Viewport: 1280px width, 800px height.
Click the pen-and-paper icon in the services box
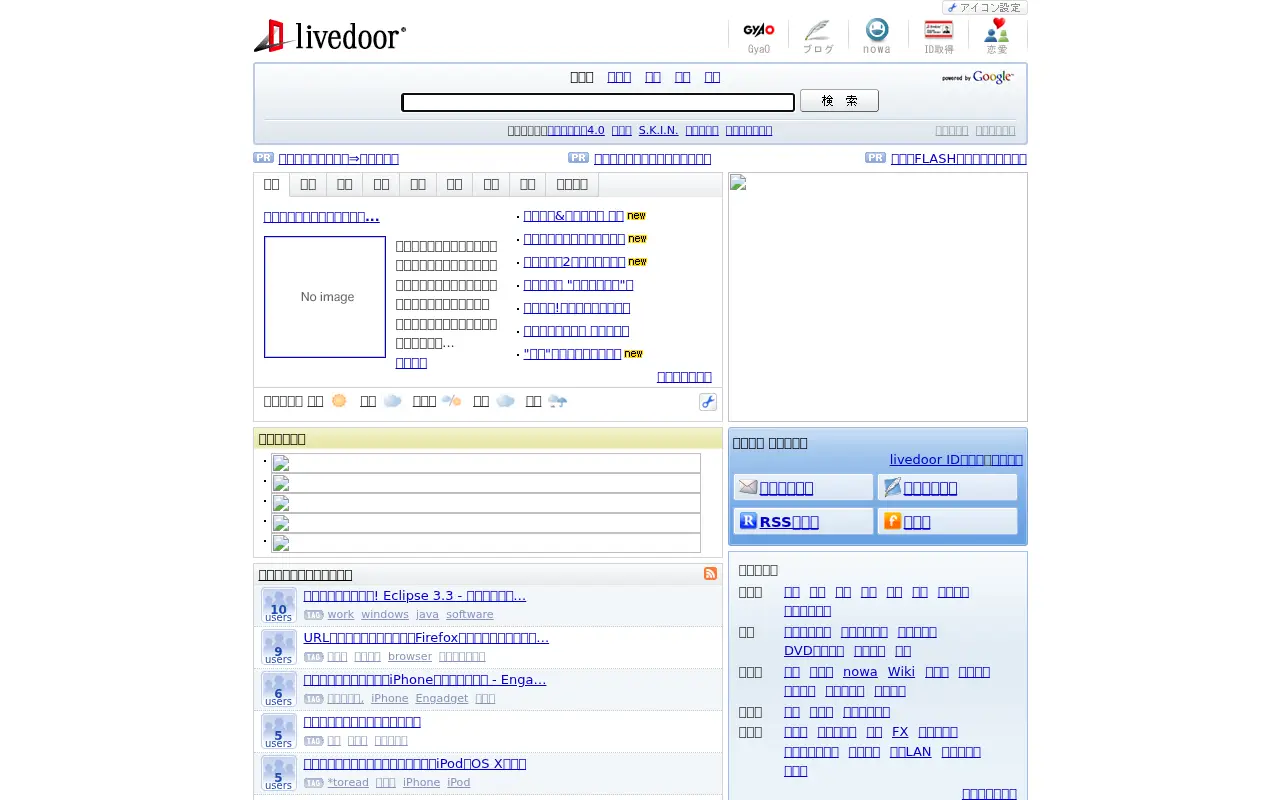coord(893,487)
